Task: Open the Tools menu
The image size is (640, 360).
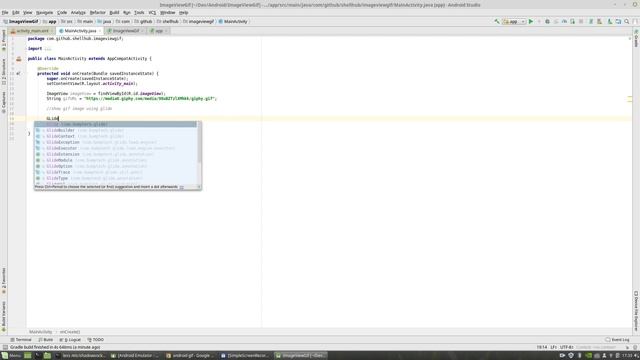Action: click(x=139, y=13)
